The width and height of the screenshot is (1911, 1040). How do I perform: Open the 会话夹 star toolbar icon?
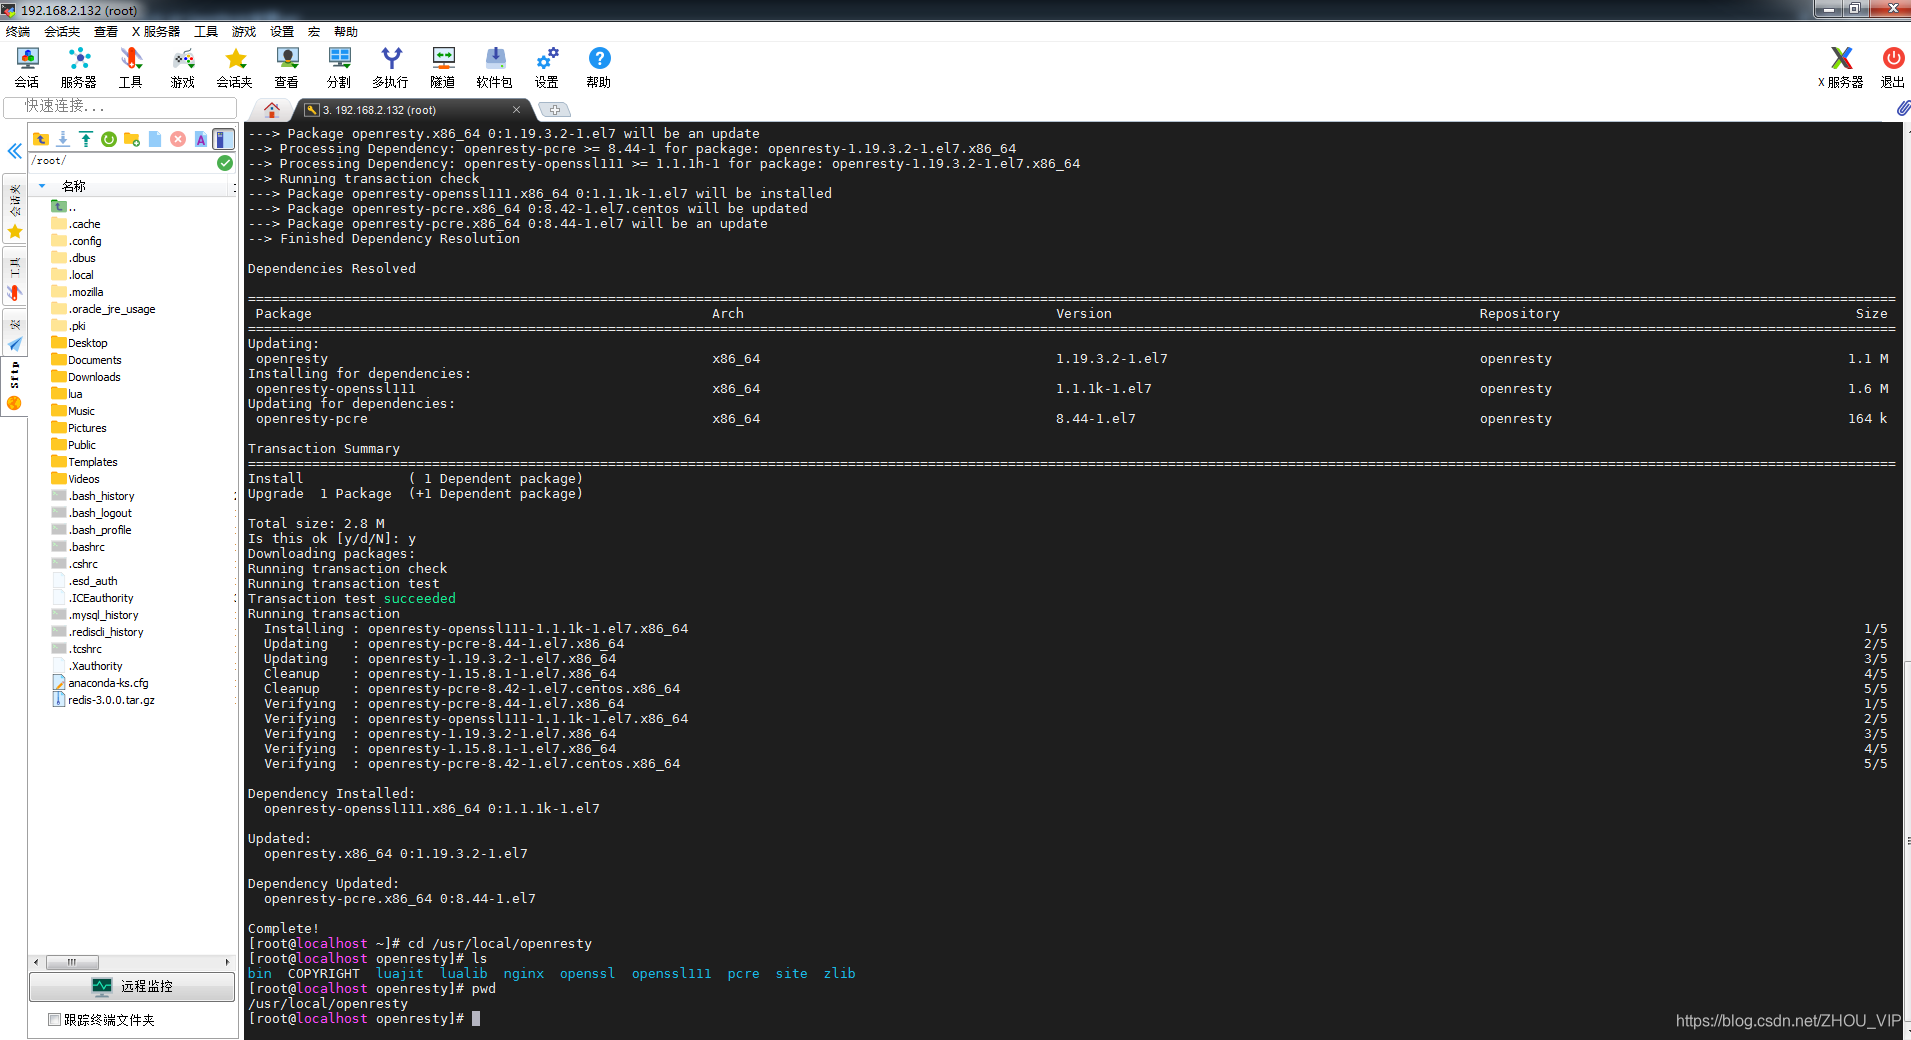pyautogui.click(x=235, y=68)
